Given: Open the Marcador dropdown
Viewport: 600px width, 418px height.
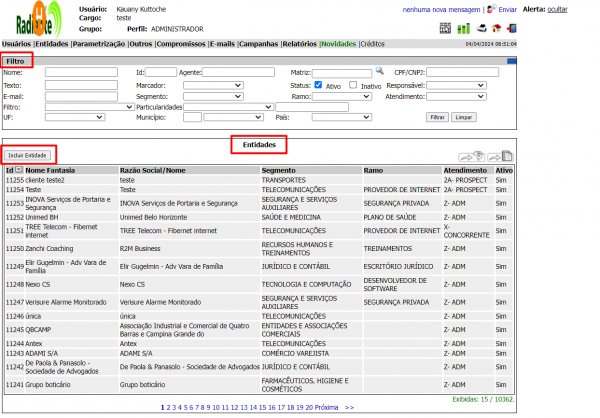Looking at the screenshot, I should pyautogui.click(x=212, y=85).
